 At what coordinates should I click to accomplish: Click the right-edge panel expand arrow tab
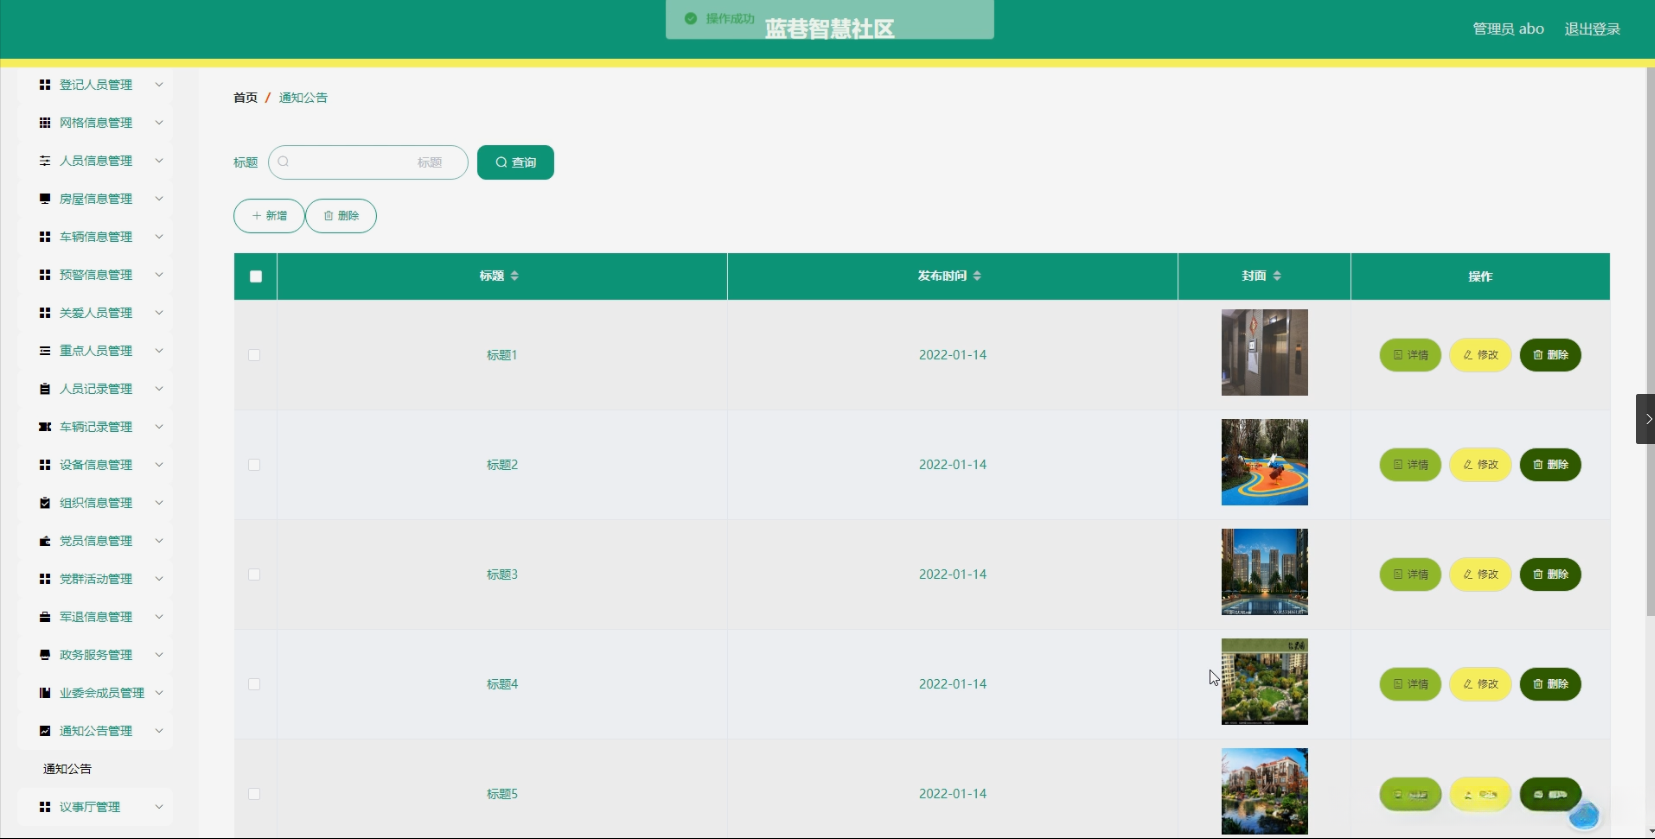(x=1645, y=419)
